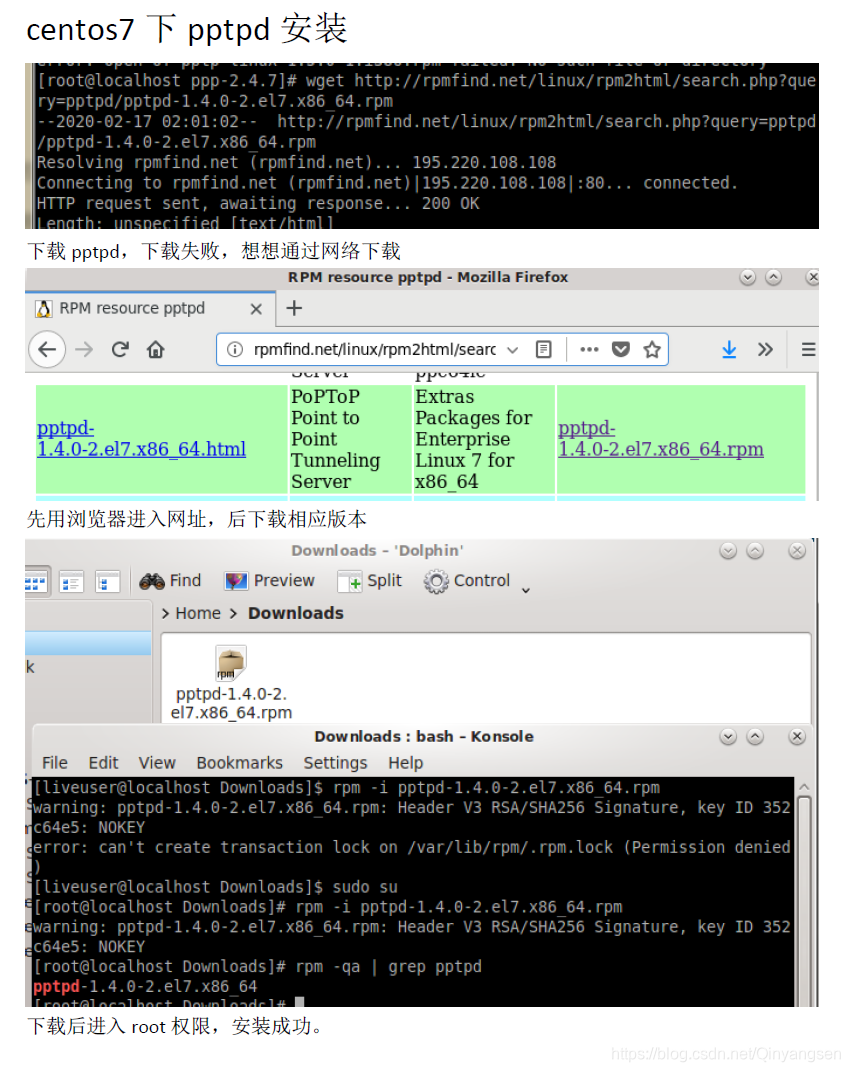Image resolution: width=850 pixels, height=1072 pixels.
Task: Save page to Pocket icon
Action: 620,349
